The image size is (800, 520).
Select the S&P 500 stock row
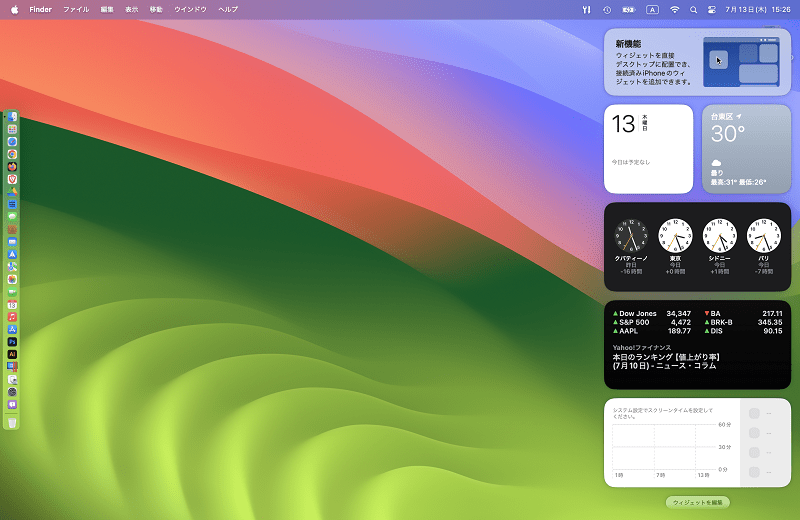pyautogui.click(x=652, y=323)
